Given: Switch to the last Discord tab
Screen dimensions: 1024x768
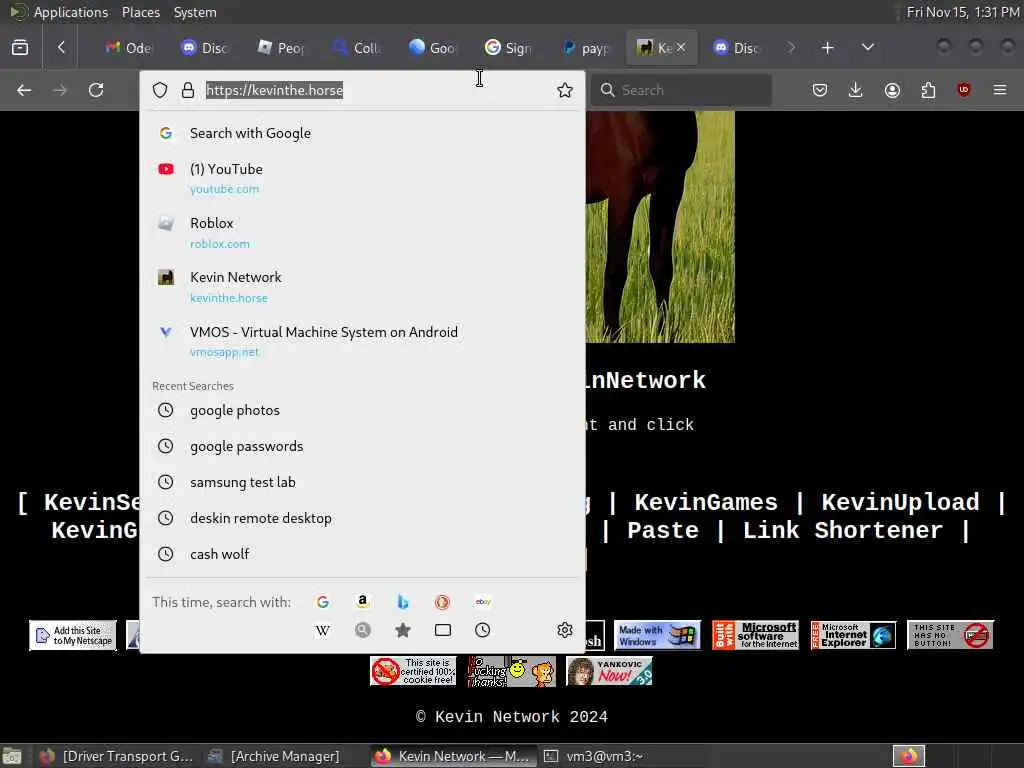Looking at the screenshot, I should tap(737, 48).
